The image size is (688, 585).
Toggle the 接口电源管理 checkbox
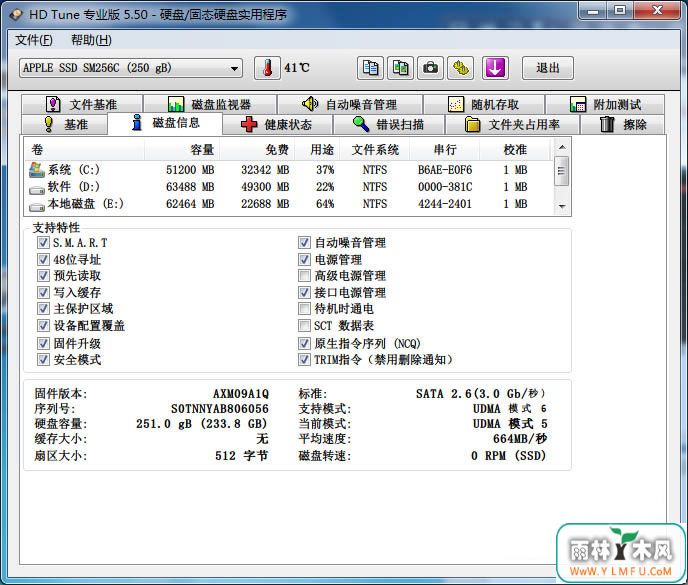tap(304, 292)
